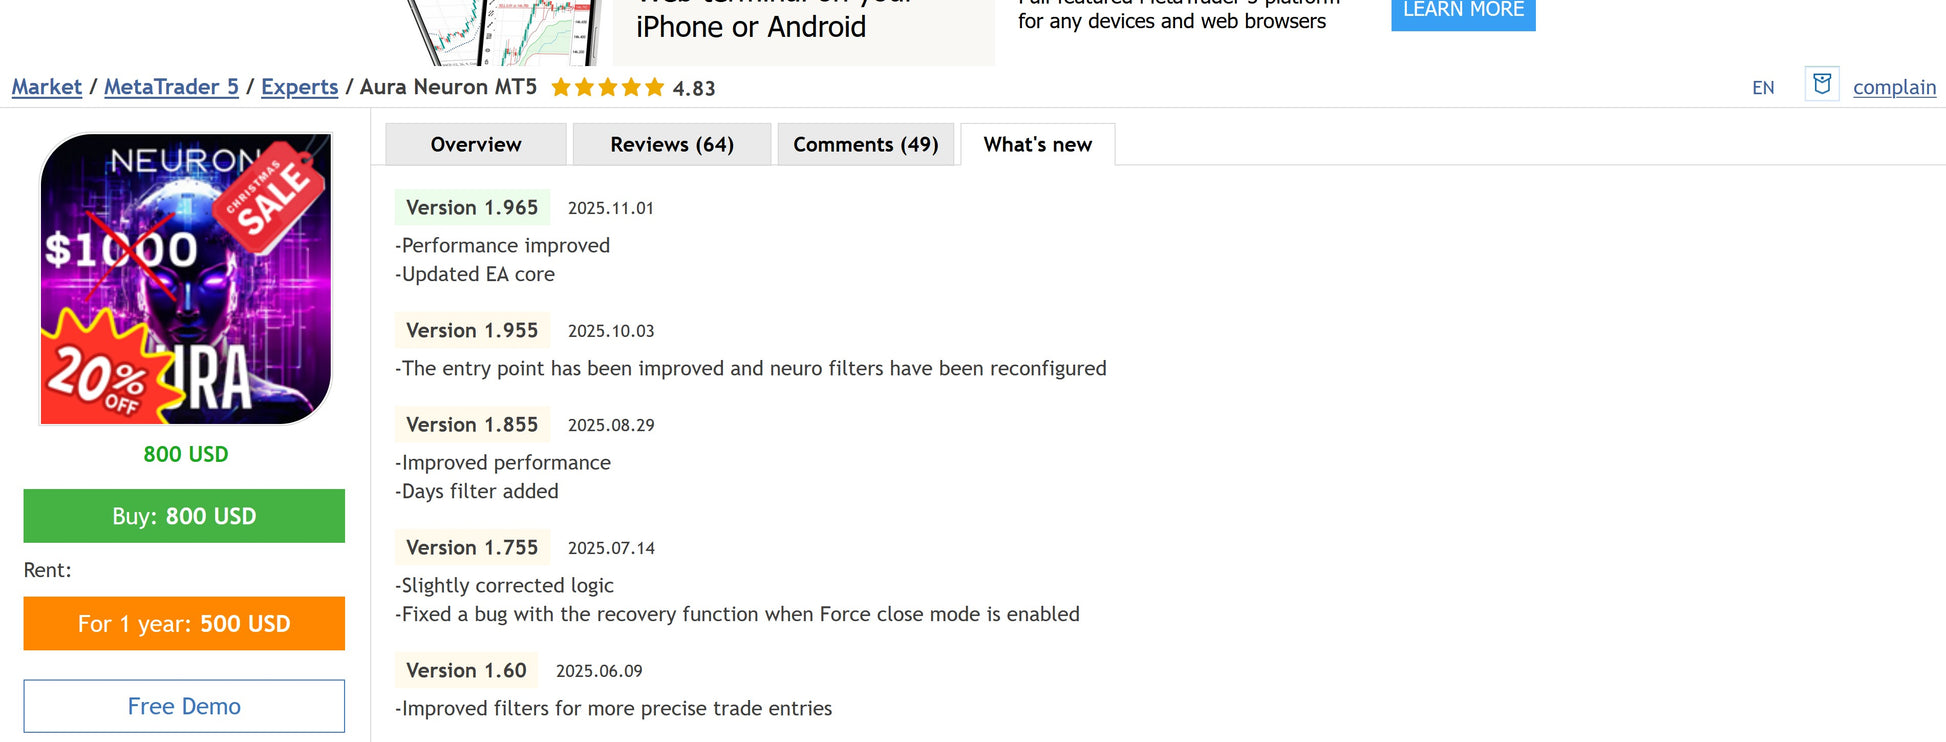Open the Comments (49) tab
The image size is (1946, 742).
point(865,145)
